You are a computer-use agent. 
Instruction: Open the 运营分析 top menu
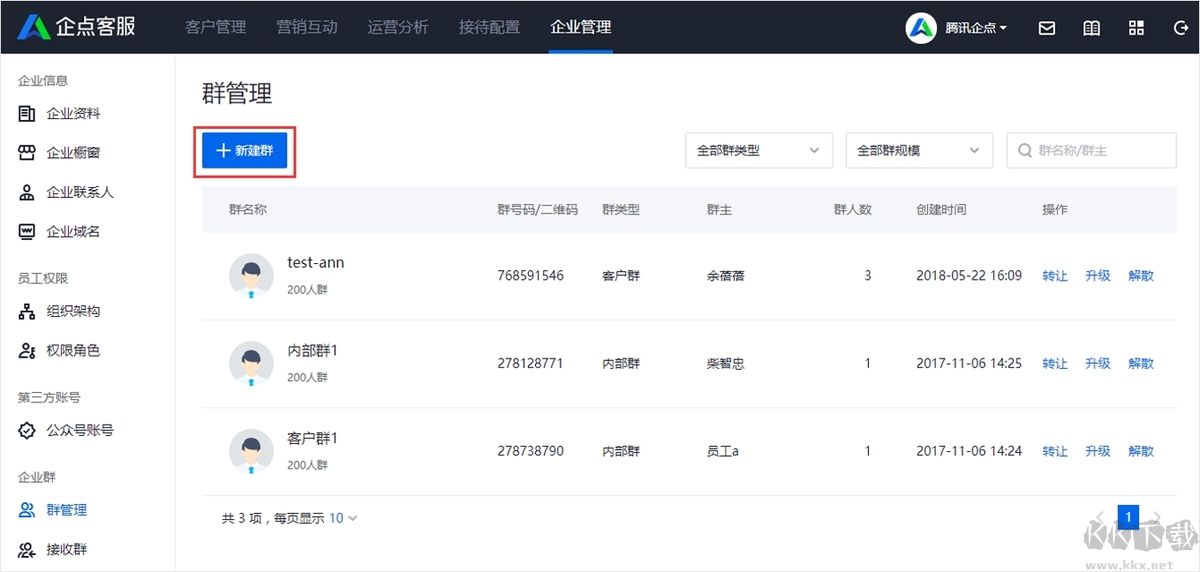[x=397, y=27]
